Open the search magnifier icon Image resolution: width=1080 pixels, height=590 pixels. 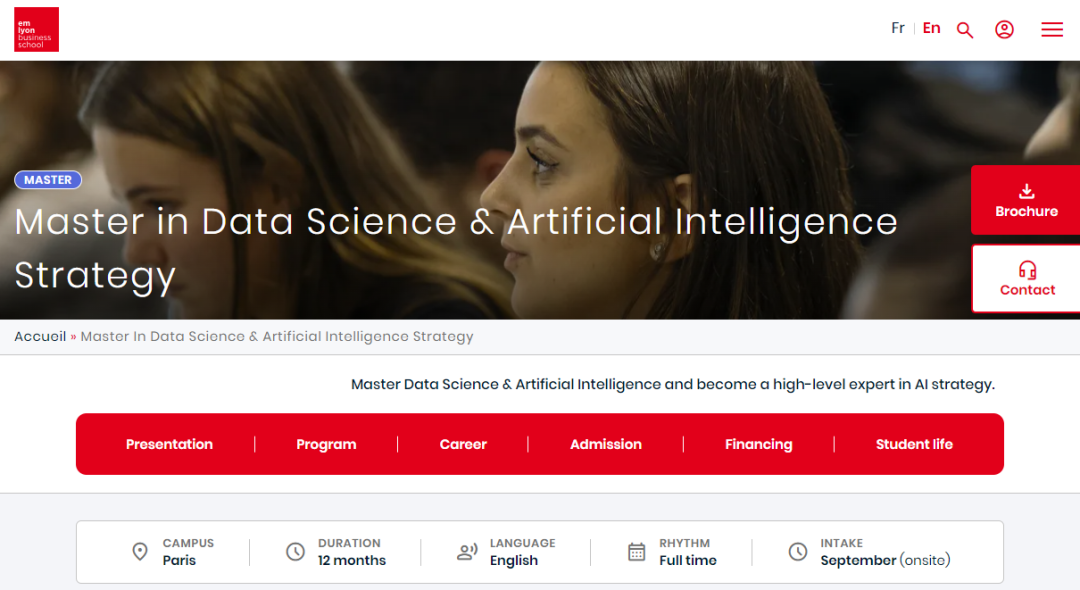(x=965, y=30)
